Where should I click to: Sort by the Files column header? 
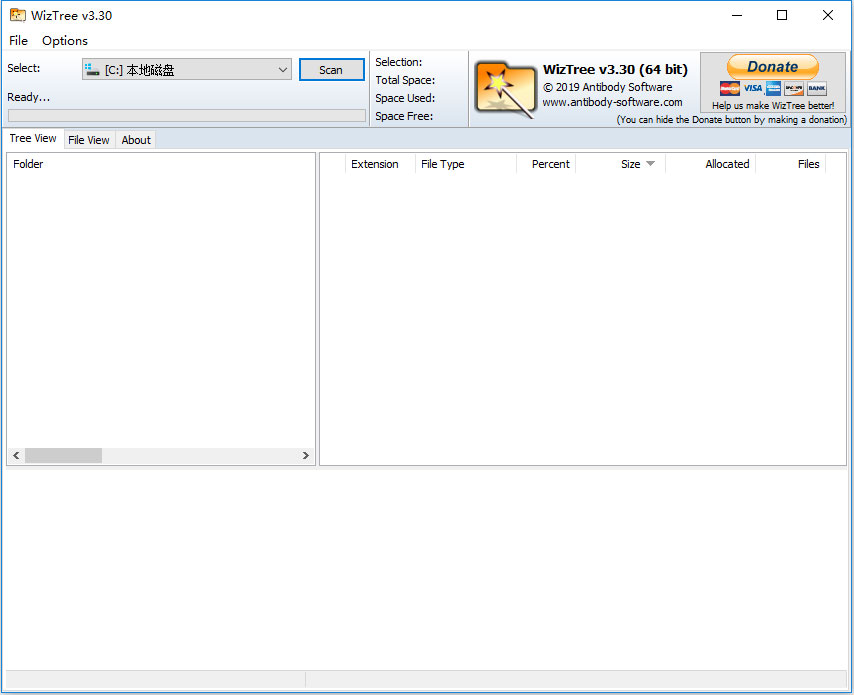791,164
